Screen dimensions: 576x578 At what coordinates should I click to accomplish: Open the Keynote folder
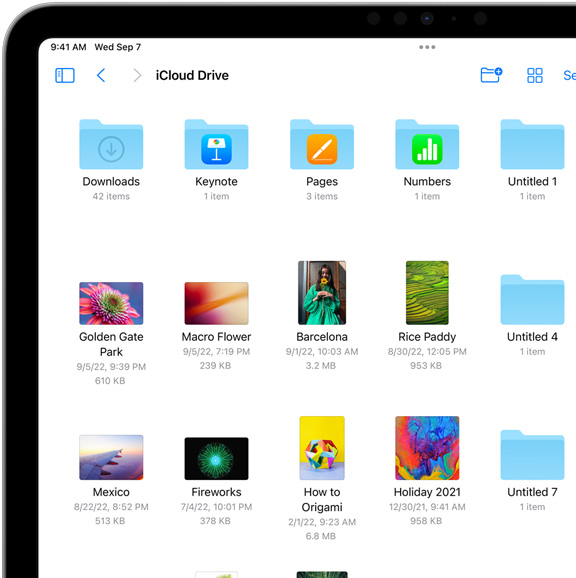pyautogui.click(x=216, y=144)
